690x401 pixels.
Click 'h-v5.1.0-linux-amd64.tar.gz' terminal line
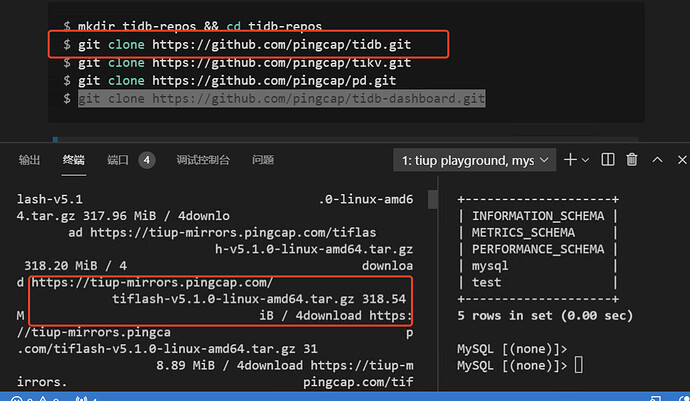tap(314, 249)
